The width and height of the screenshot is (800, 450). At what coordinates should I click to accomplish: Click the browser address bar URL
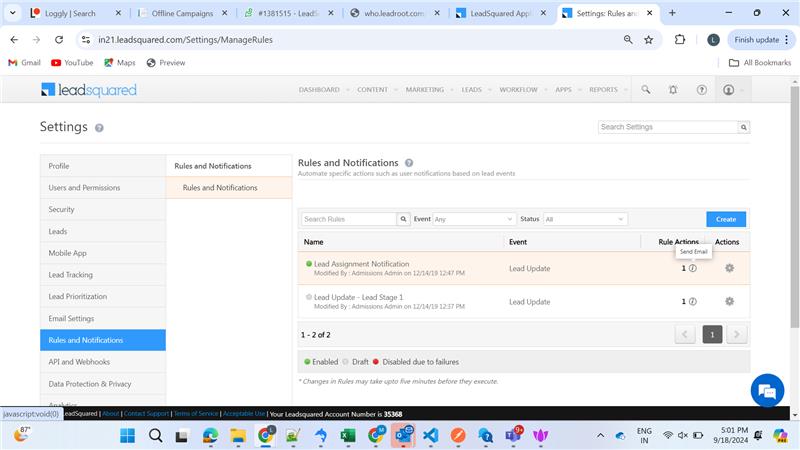(x=185, y=40)
